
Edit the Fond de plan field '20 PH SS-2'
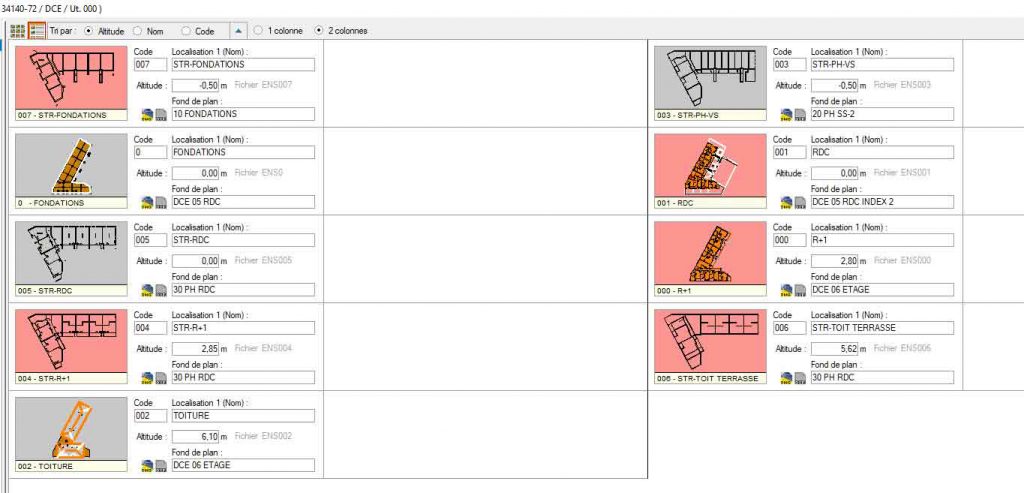(x=881, y=114)
